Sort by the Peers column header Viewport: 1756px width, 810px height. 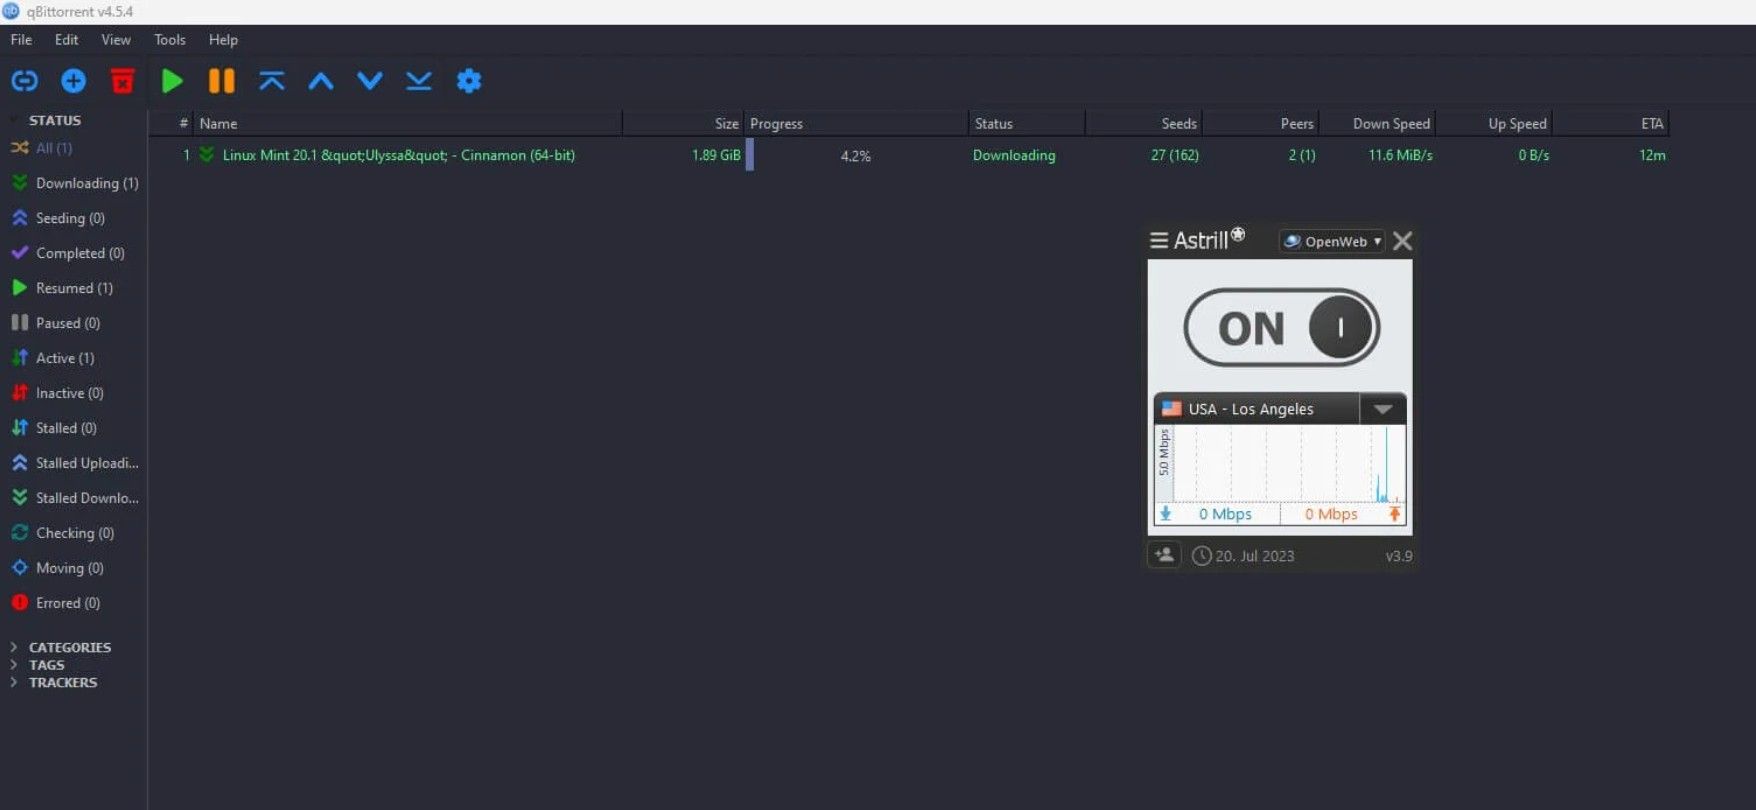(x=1260, y=124)
